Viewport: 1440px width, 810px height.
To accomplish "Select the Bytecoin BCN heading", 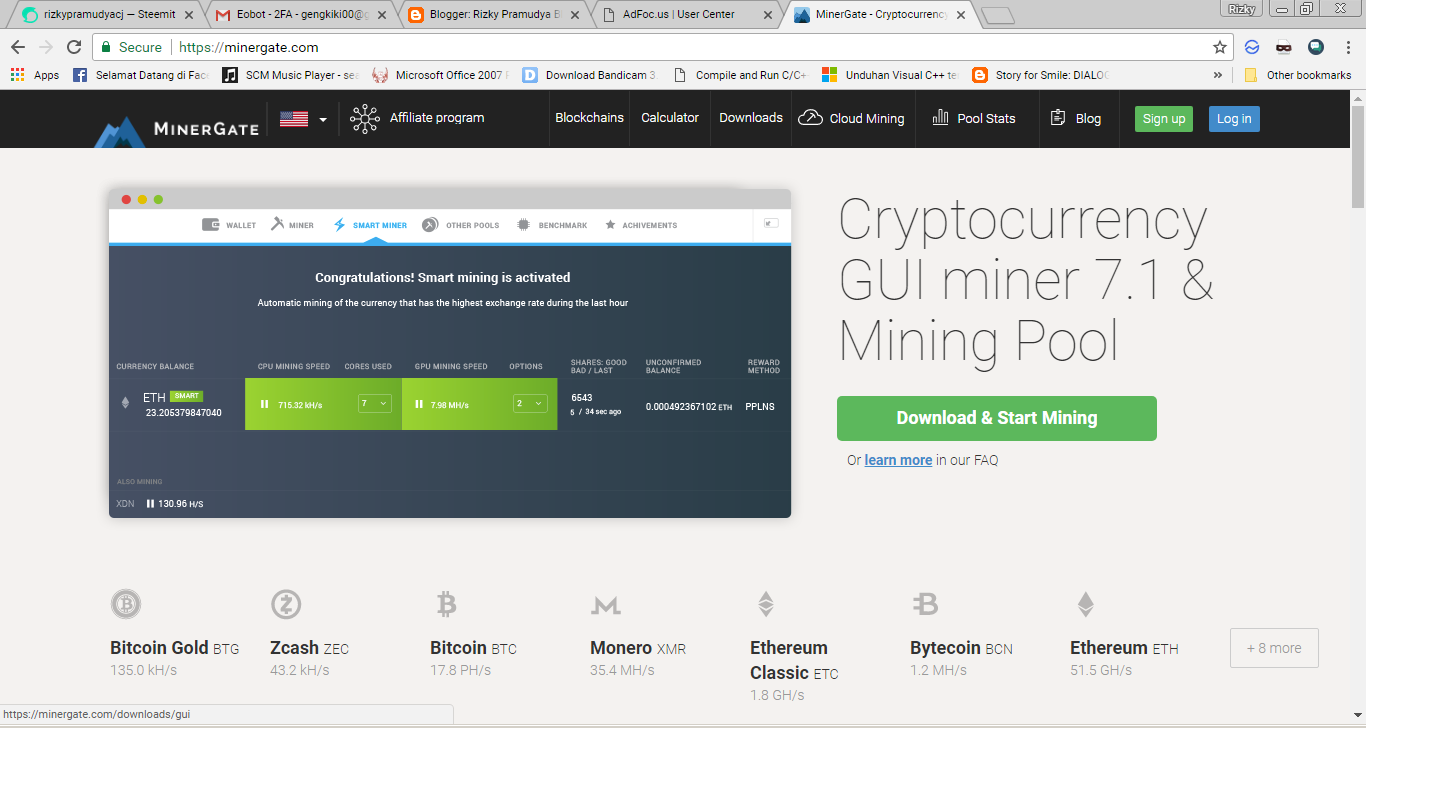I will [961, 648].
